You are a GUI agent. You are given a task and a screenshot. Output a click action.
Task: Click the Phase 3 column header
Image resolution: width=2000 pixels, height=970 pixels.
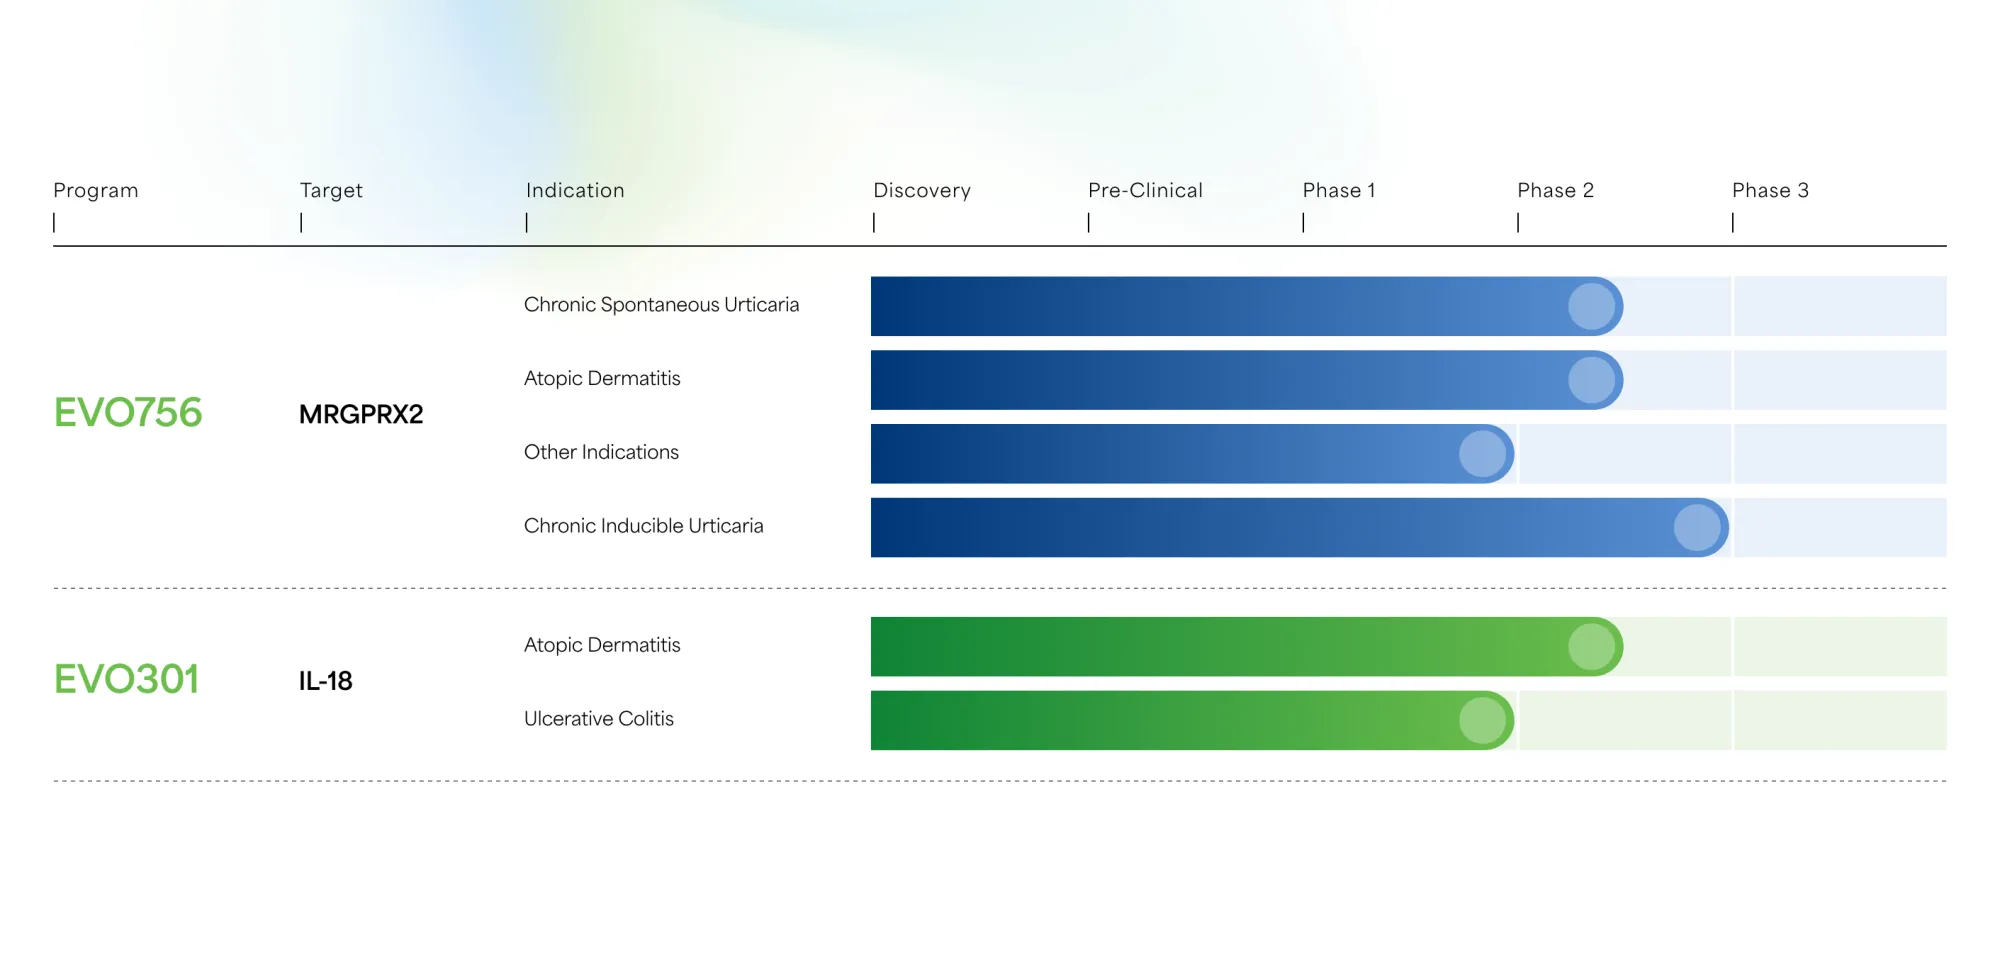pyautogui.click(x=1770, y=190)
